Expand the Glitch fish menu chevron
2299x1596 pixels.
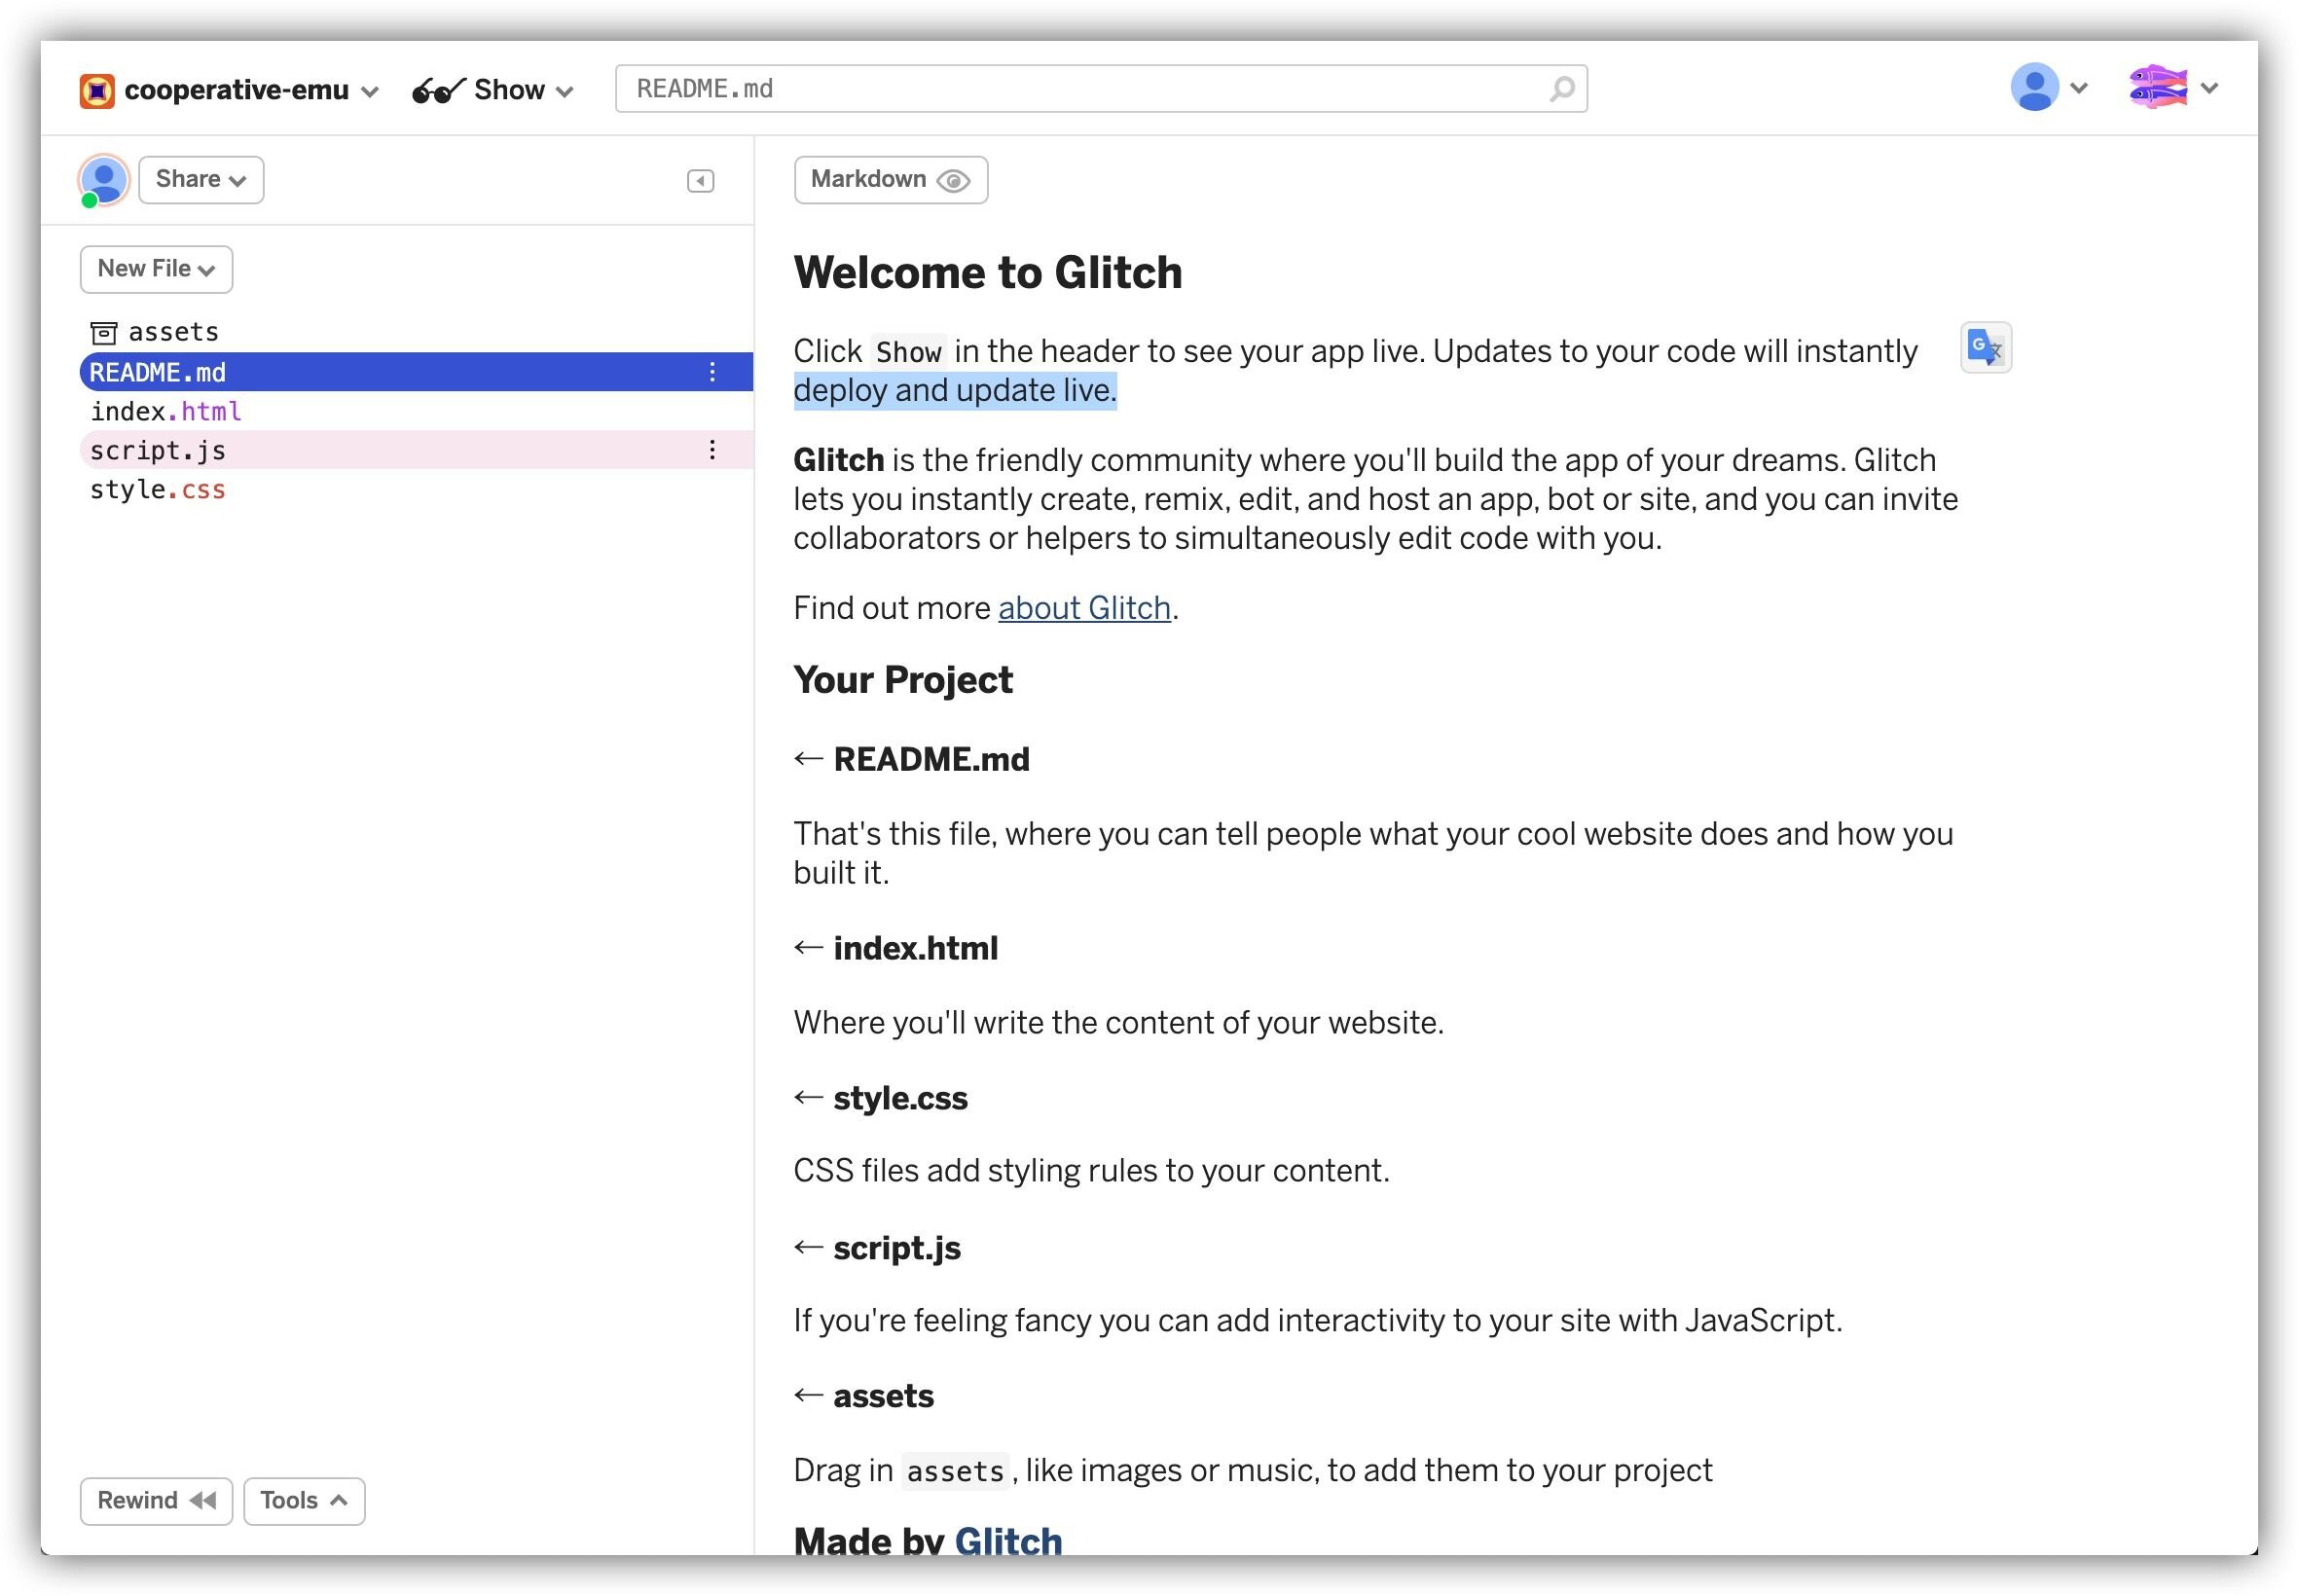2210,88
